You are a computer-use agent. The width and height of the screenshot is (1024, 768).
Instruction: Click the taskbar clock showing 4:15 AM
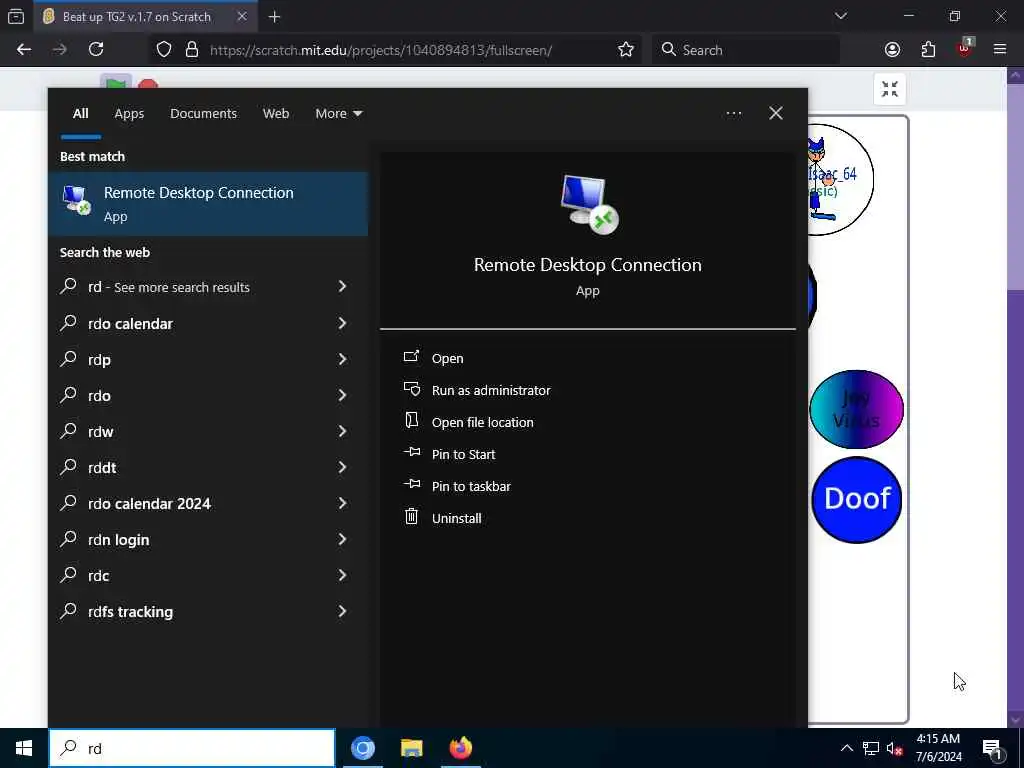[938, 748]
